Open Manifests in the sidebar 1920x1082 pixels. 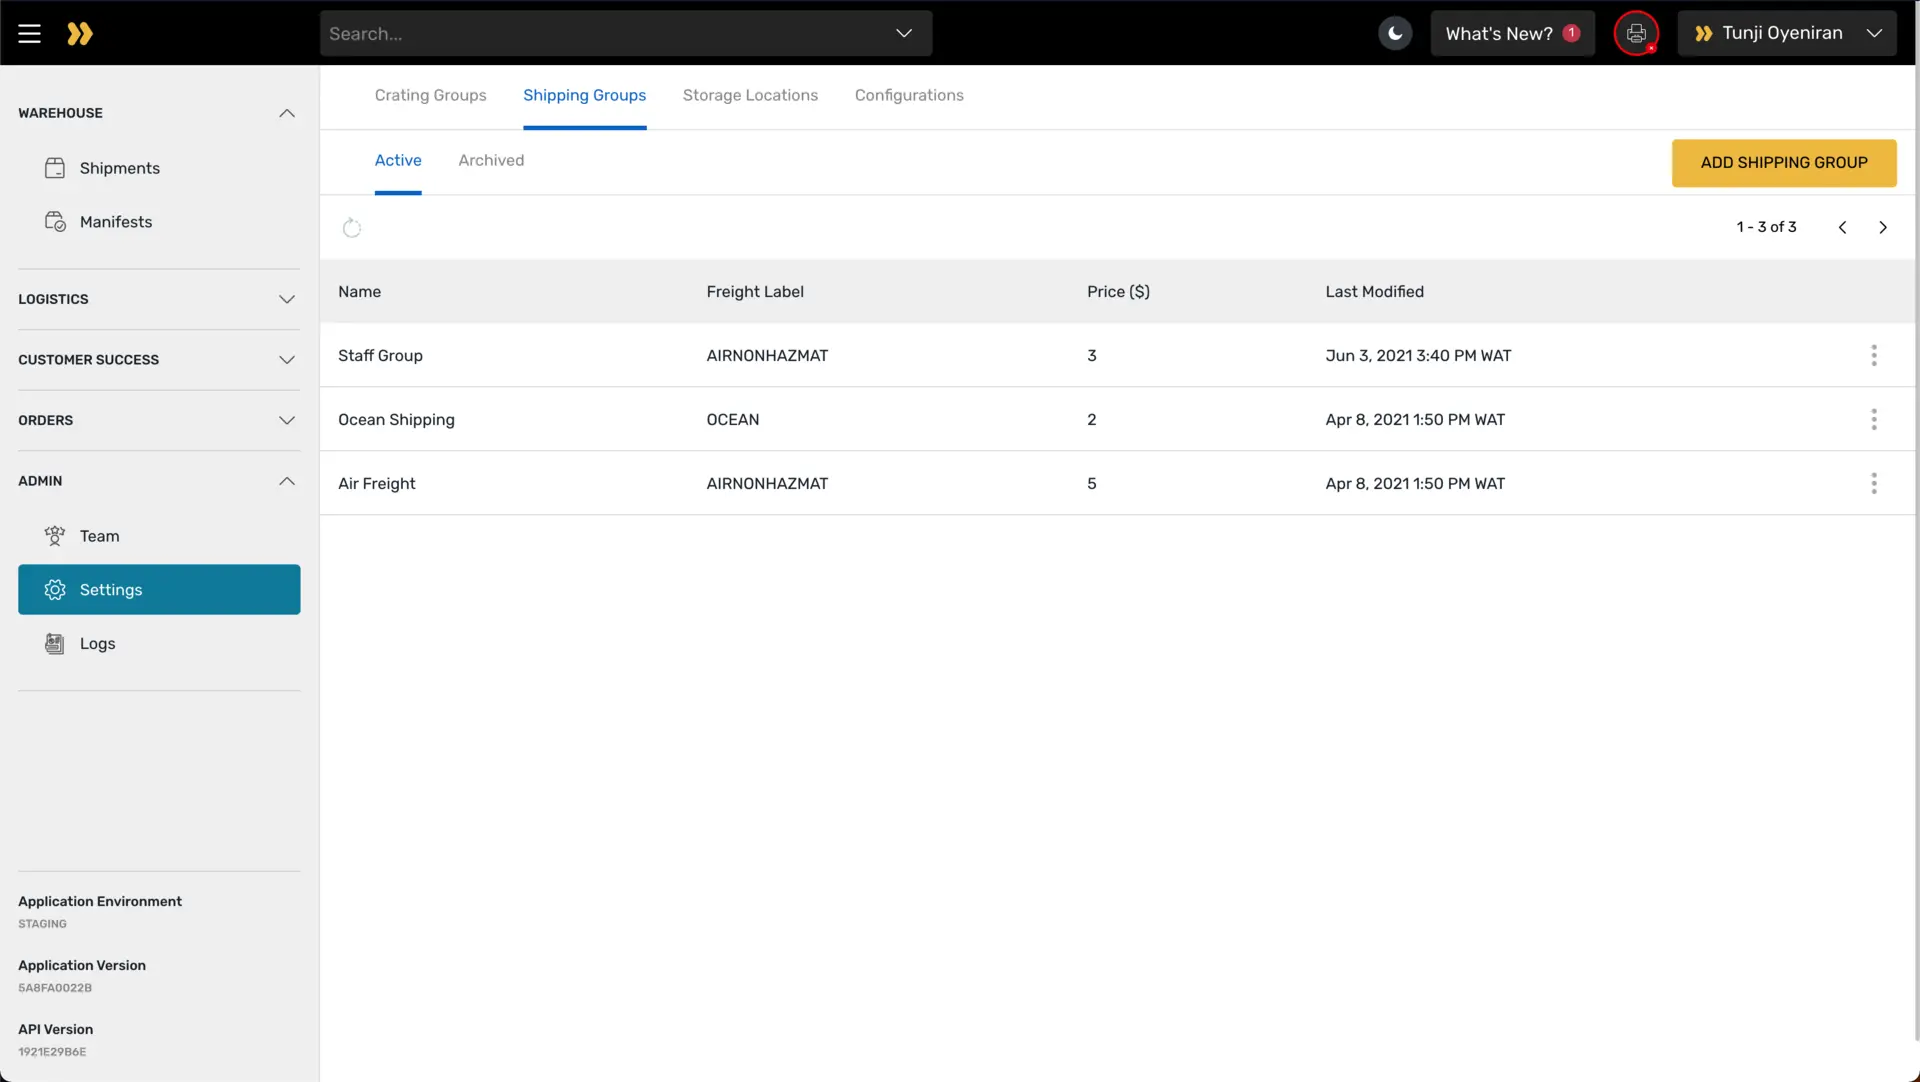coord(159,222)
